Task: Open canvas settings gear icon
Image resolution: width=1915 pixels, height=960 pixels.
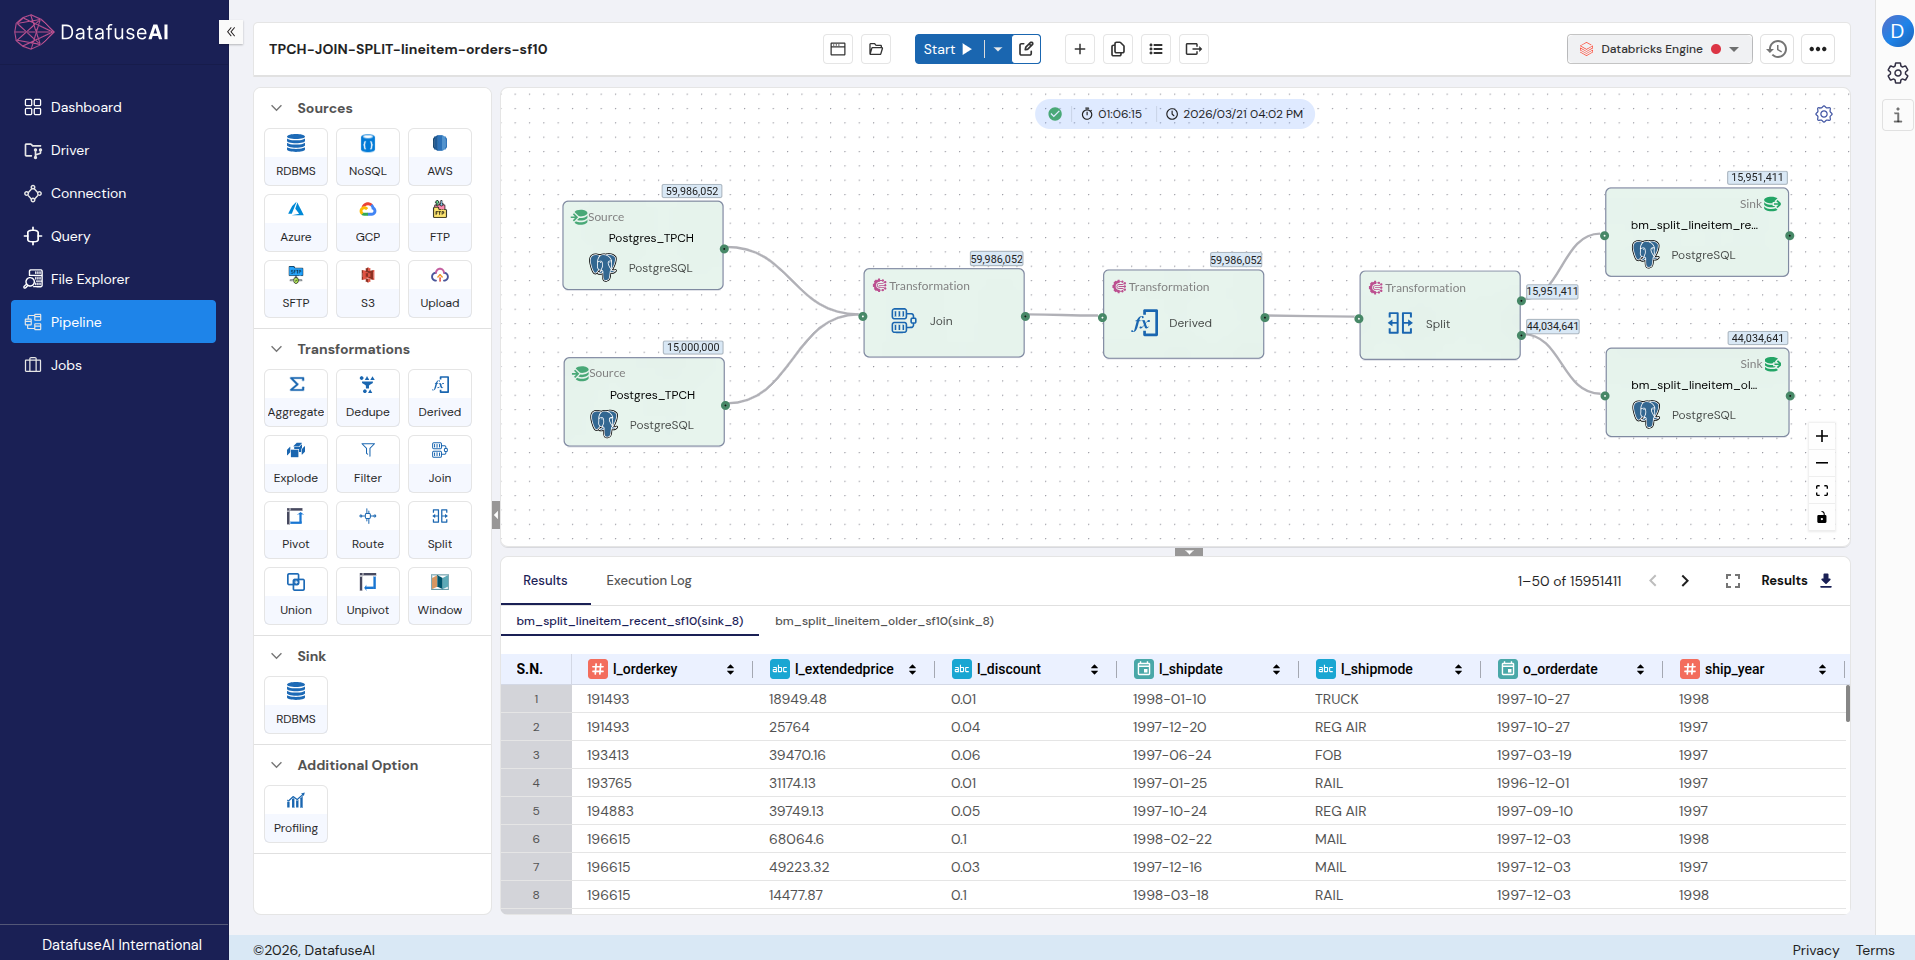Action: 1824,114
